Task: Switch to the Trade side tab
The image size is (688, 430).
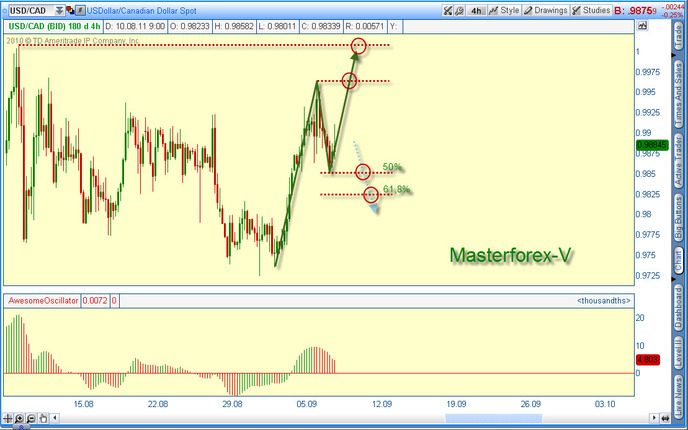Action: pyautogui.click(x=678, y=37)
